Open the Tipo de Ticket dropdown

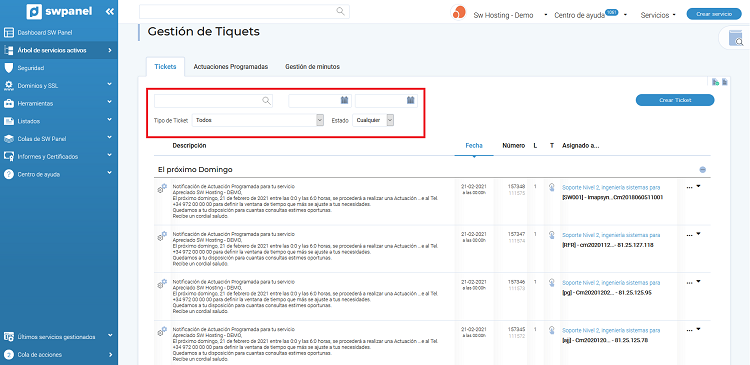tap(258, 121)
